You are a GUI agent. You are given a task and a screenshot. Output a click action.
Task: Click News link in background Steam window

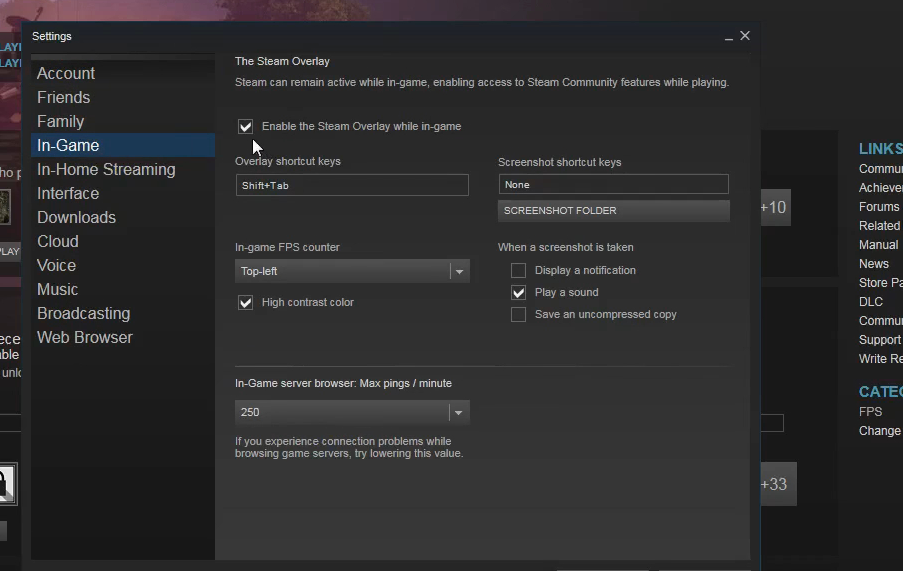click(874, 264)
